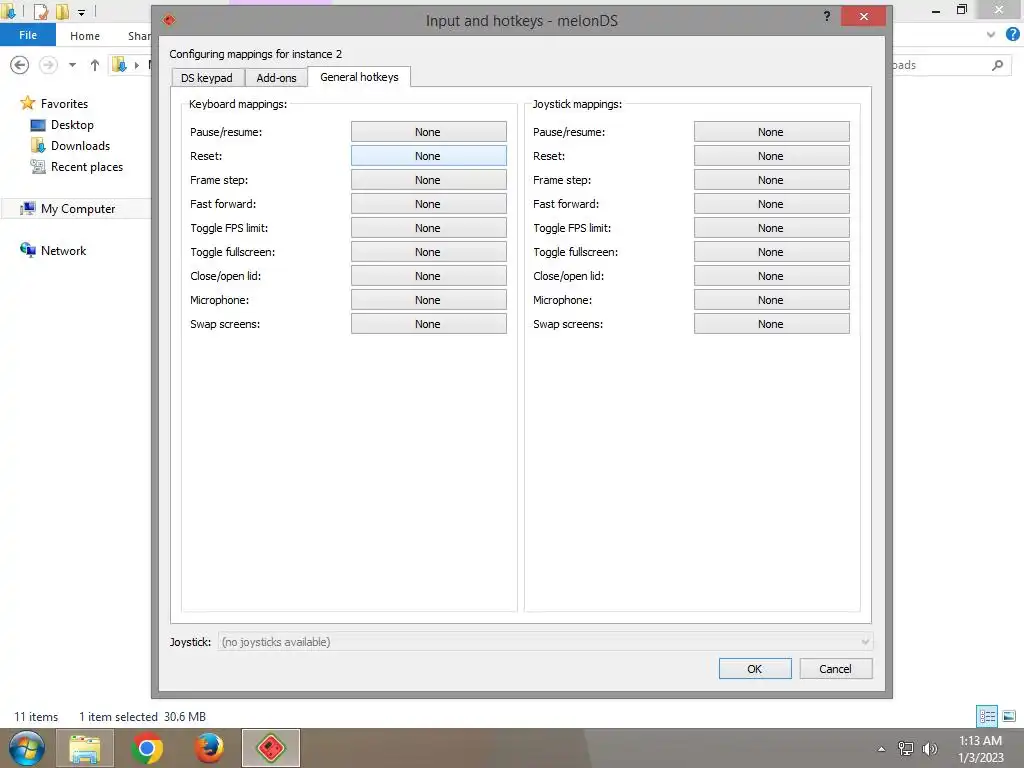
Task: Show hidden system tray icons
Action: (x=881, y=749)
